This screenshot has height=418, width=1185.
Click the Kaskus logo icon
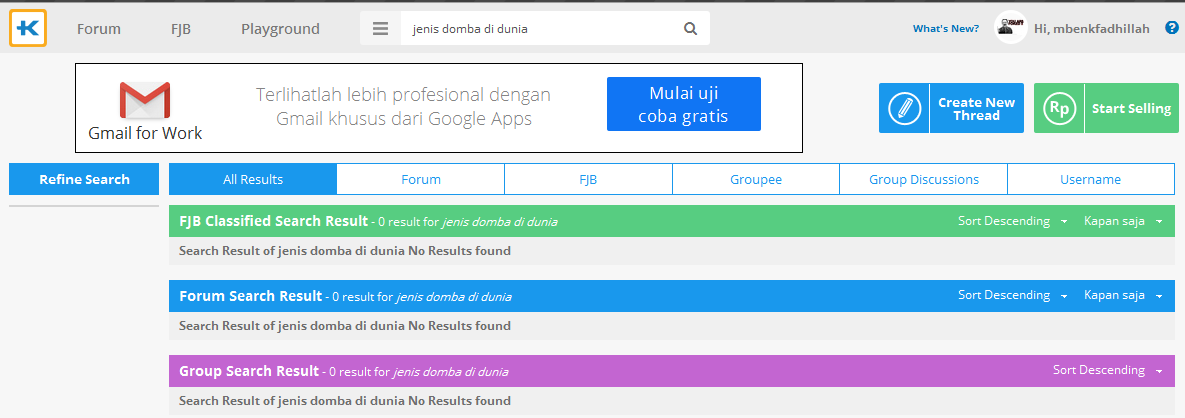pyautogui.click(x=28, y=28)
